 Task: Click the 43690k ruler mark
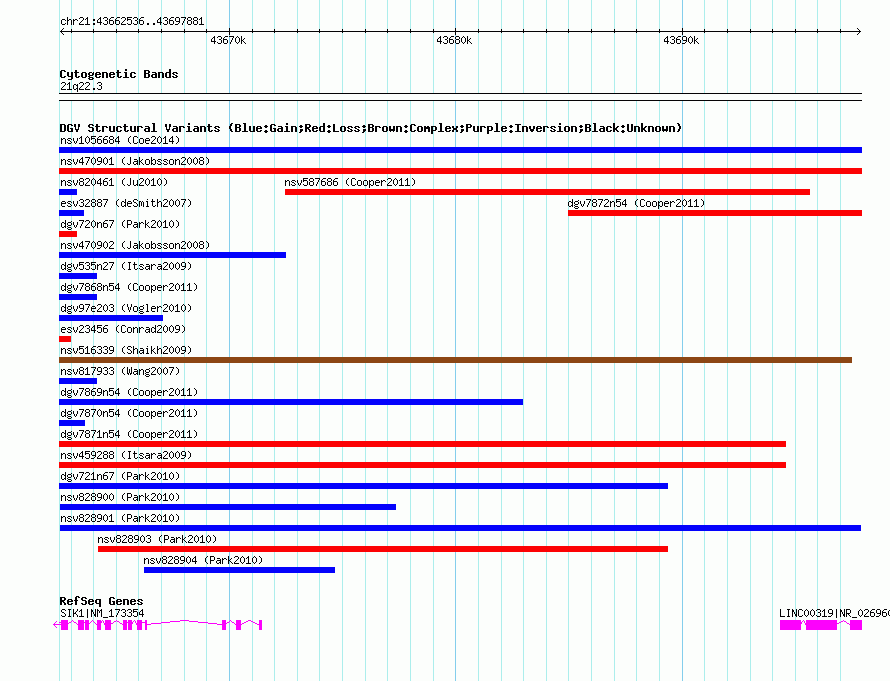point(681,40)
